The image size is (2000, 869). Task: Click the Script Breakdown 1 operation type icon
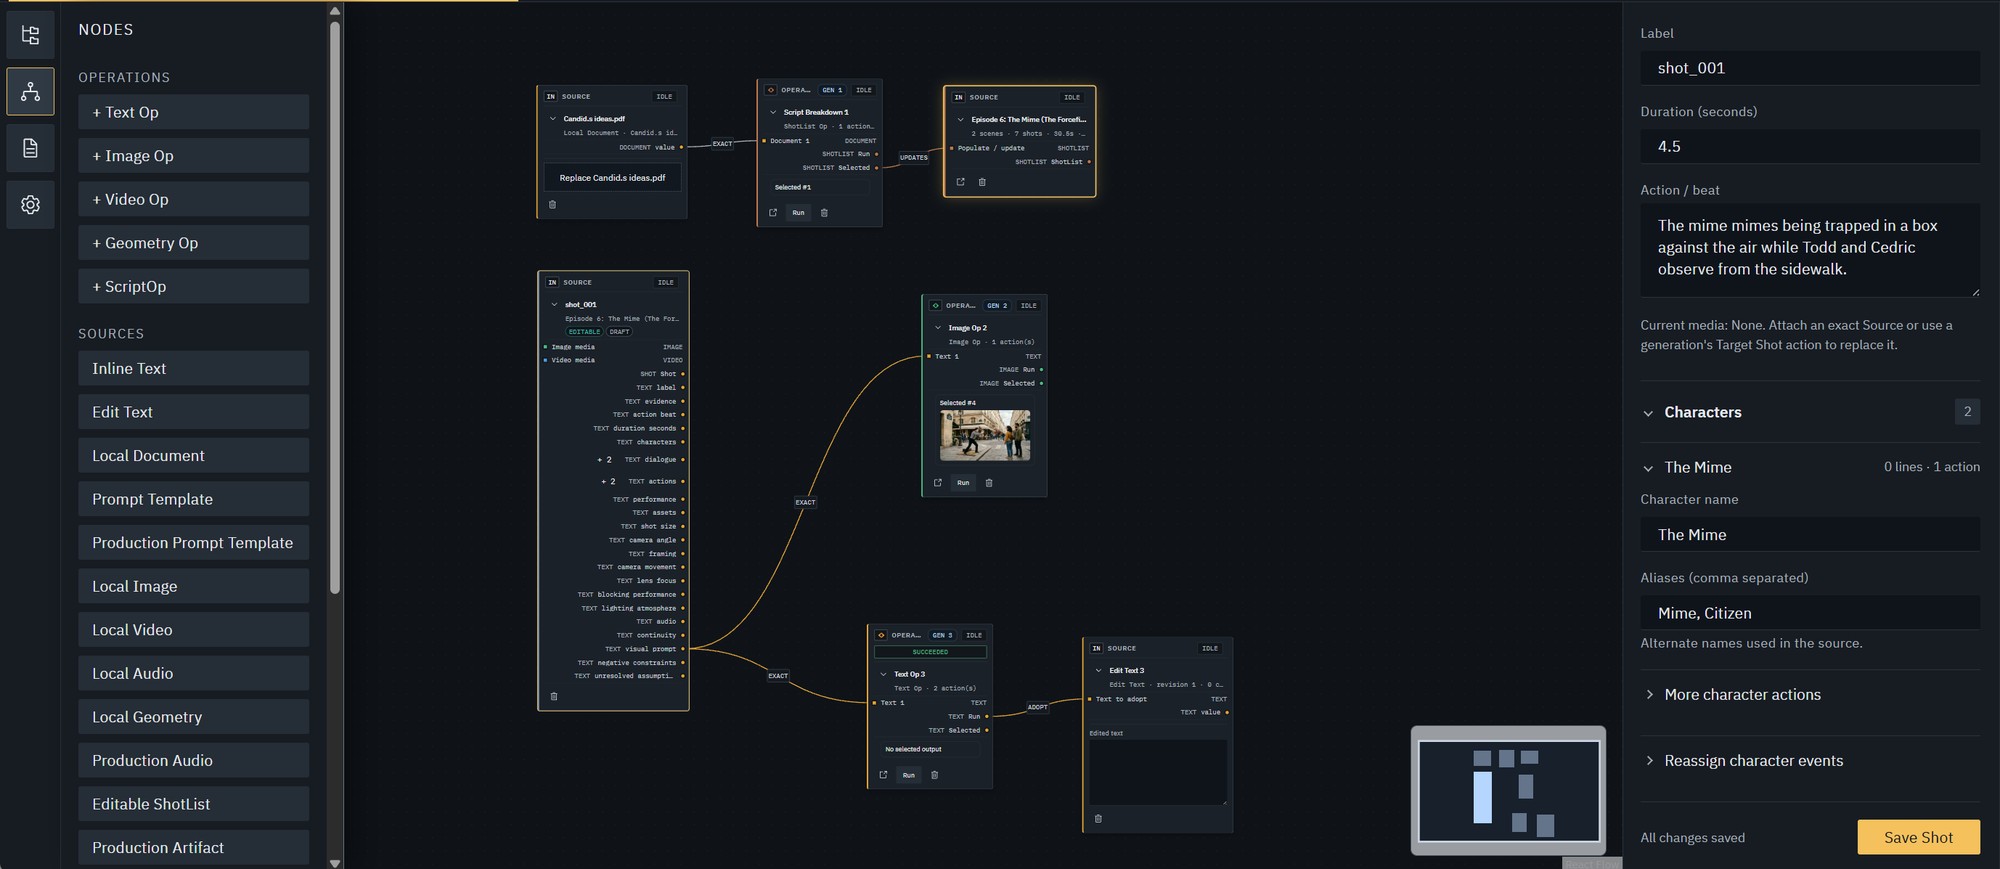coord(771,90)
